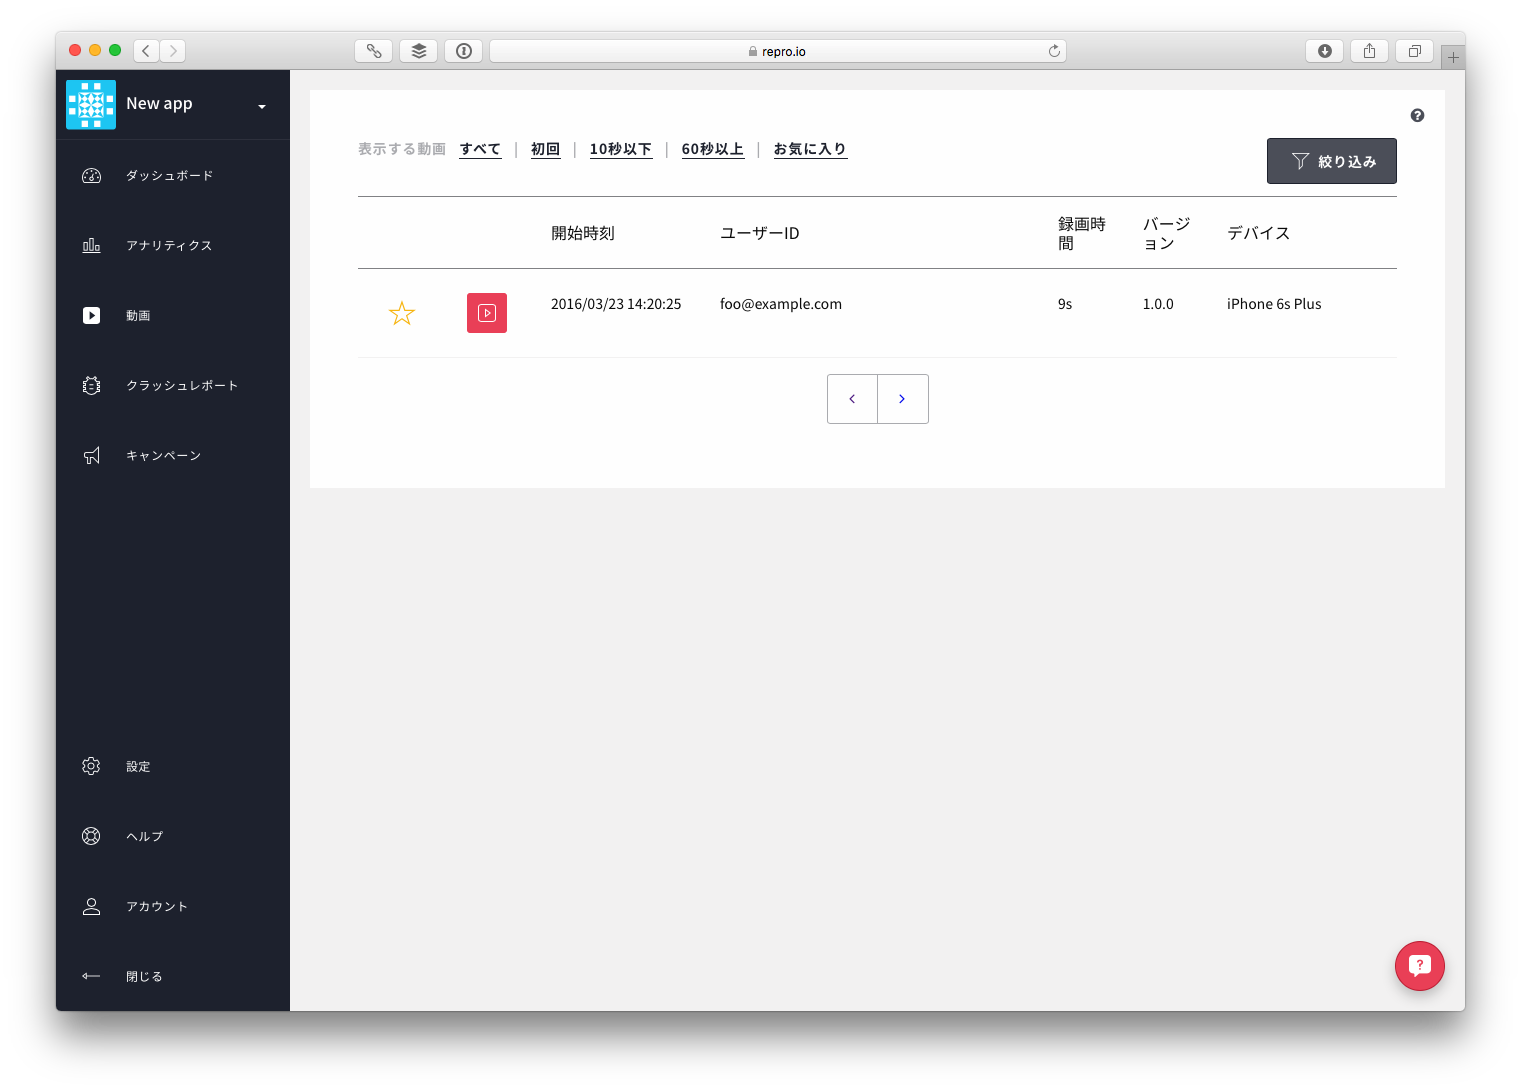Open the 絞り込み filter button
The width and height of the screenshot is (1521, 1091).
pyautogui.click(x=1331, y=161)
